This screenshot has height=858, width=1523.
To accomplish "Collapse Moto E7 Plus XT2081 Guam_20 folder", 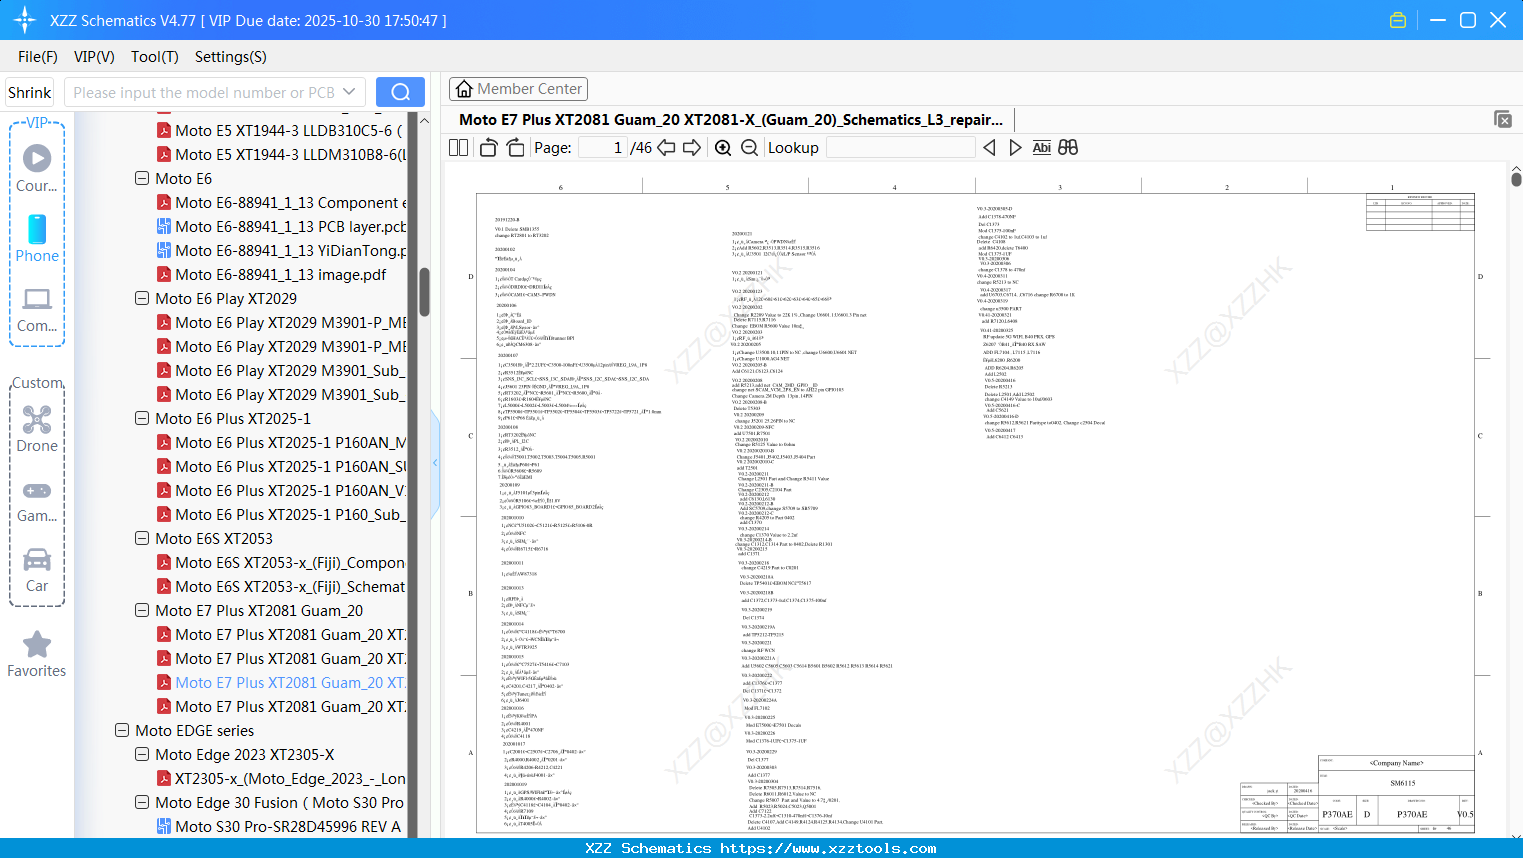I will tap(142, 611).
